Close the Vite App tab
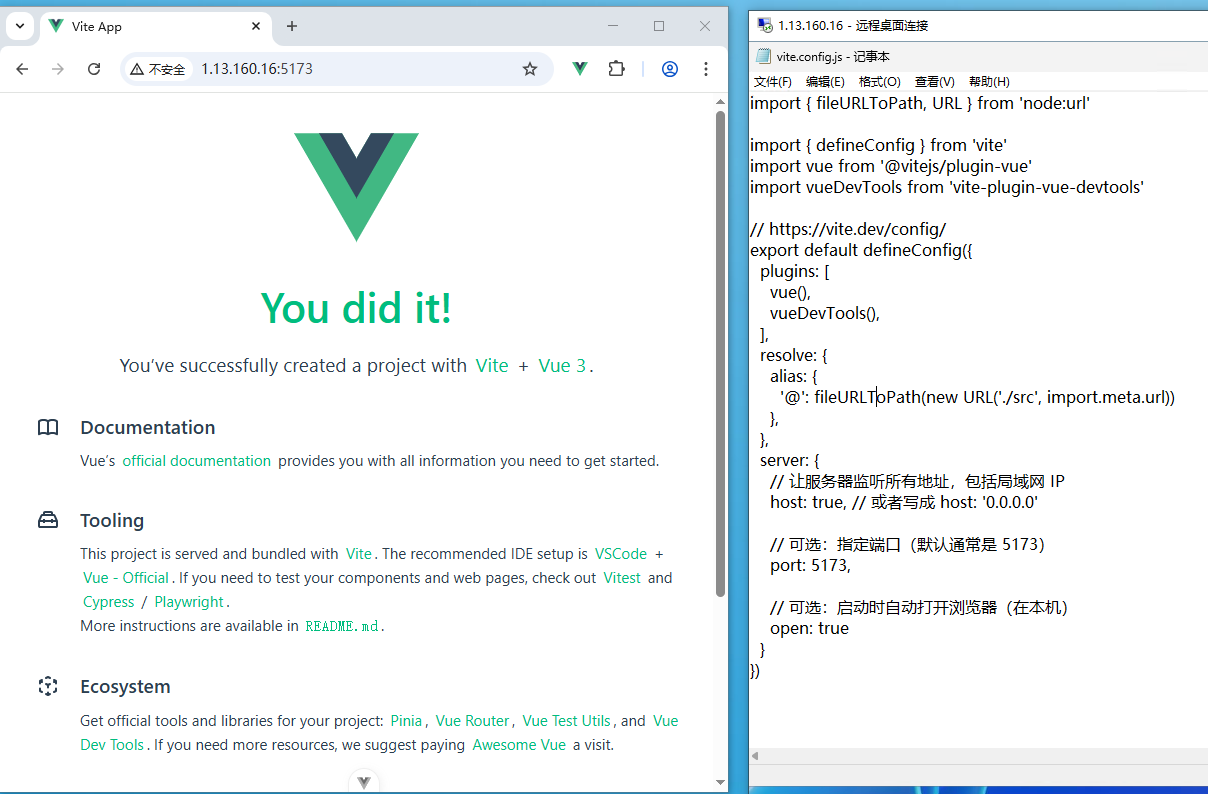Image resolution: width=1208 pixels, height=794 pixels. (255, 26)
